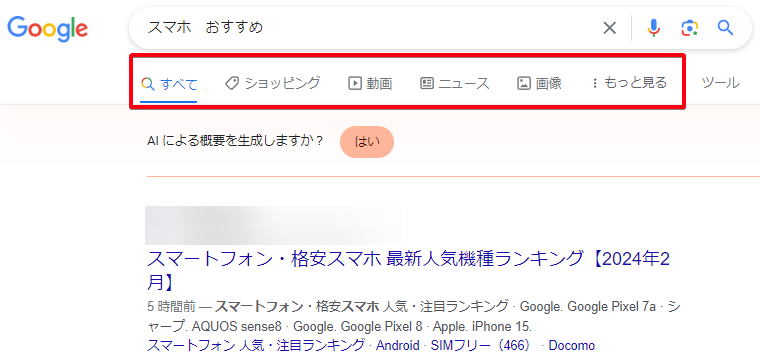Screen dimensions: 760x361
Task: Open the スマートフォン・格安スマホ 最新人気機種ランキング result
Action: [408, 271]
